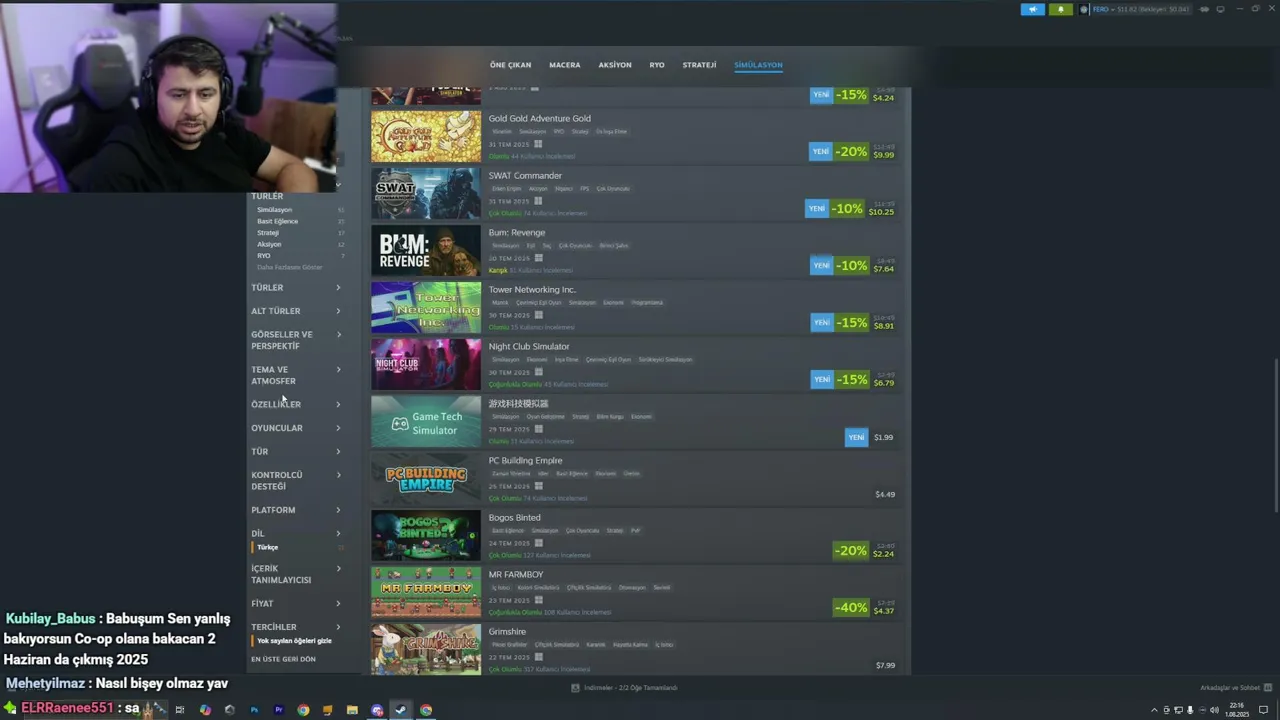Click the $4.49 price on PC Building Empire
Screen dimensions: 1280x720
pyautogui.click(x=885, y=494)
